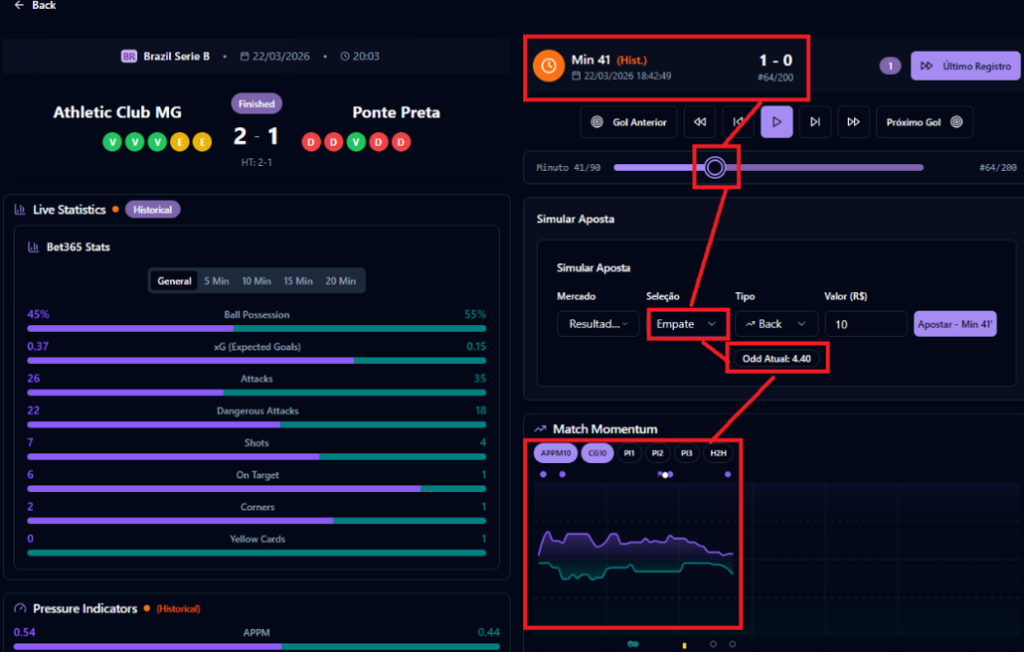Viewport: 1024px width, 652px height.
Task: Toggle the APPM10 momentum chip
Action: (x=554, y=453)
